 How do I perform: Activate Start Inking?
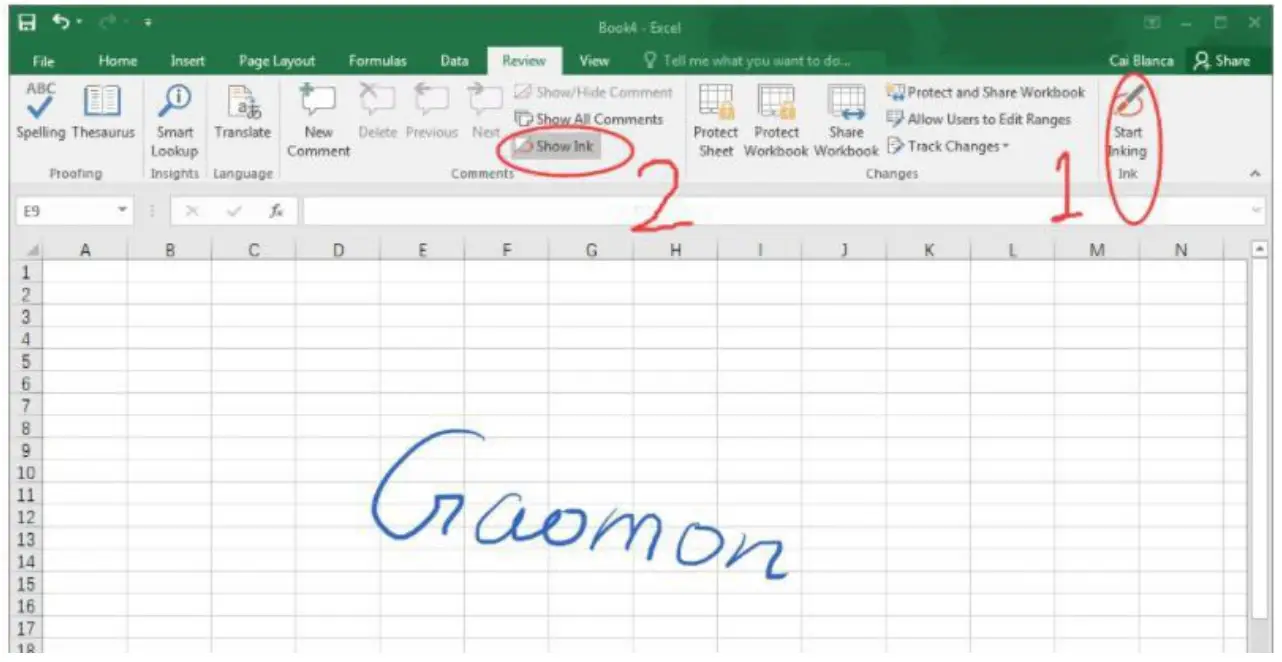pyautogui.click(x=1127, y=115)
